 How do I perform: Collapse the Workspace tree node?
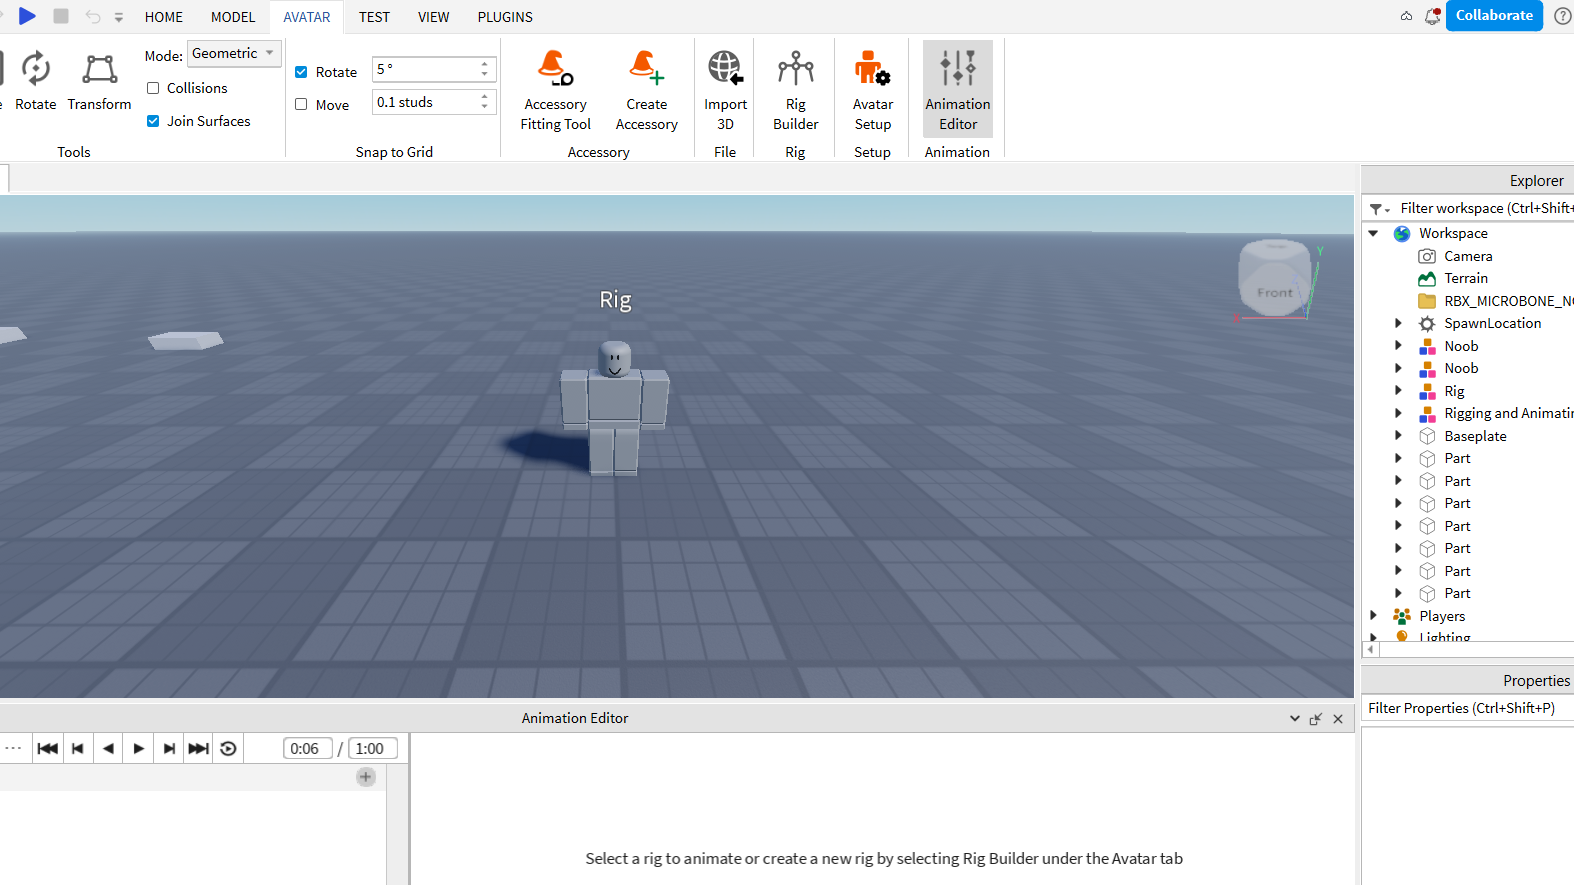pos(1374,233)
